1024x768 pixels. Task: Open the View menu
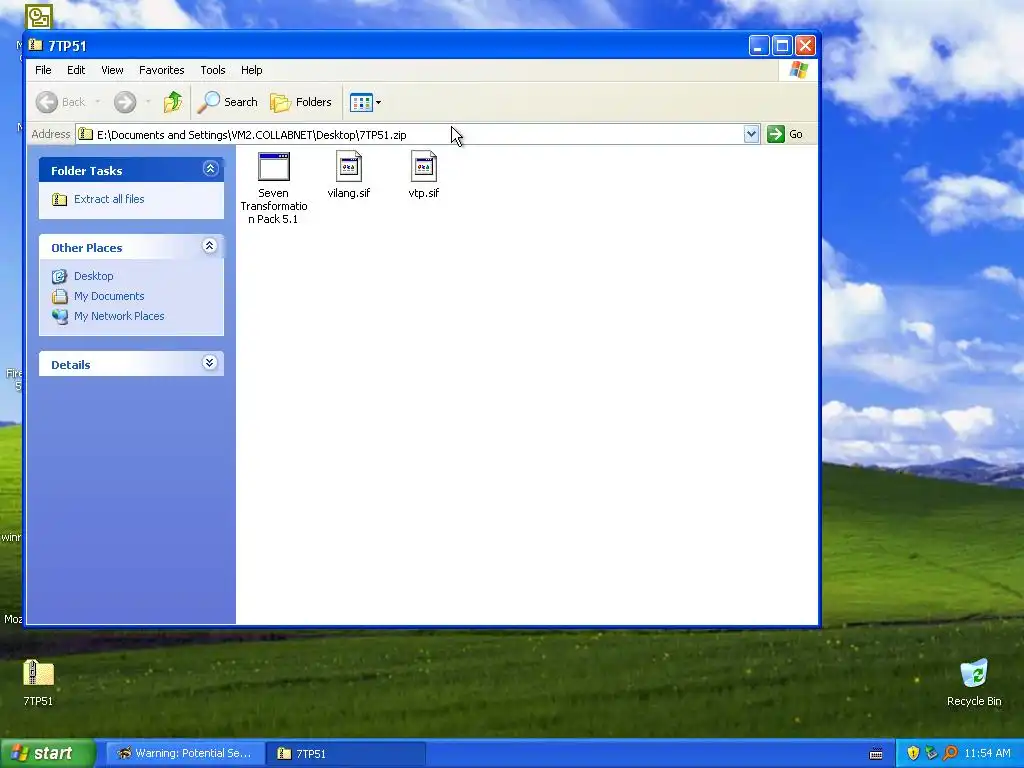pos(112,70)
